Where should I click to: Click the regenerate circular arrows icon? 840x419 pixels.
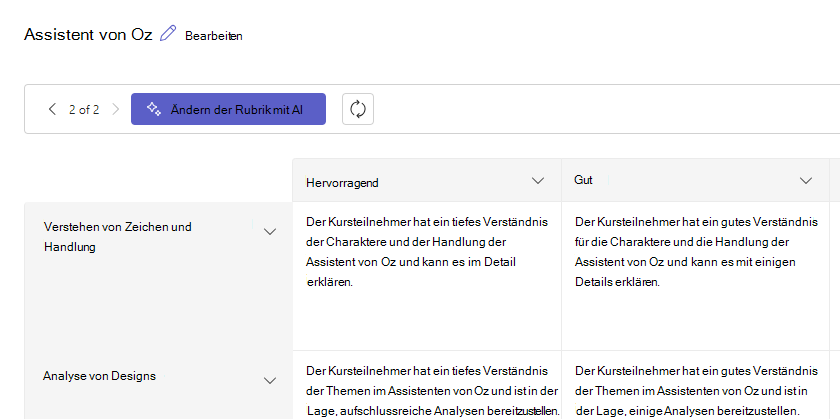[x=358, y=109]
